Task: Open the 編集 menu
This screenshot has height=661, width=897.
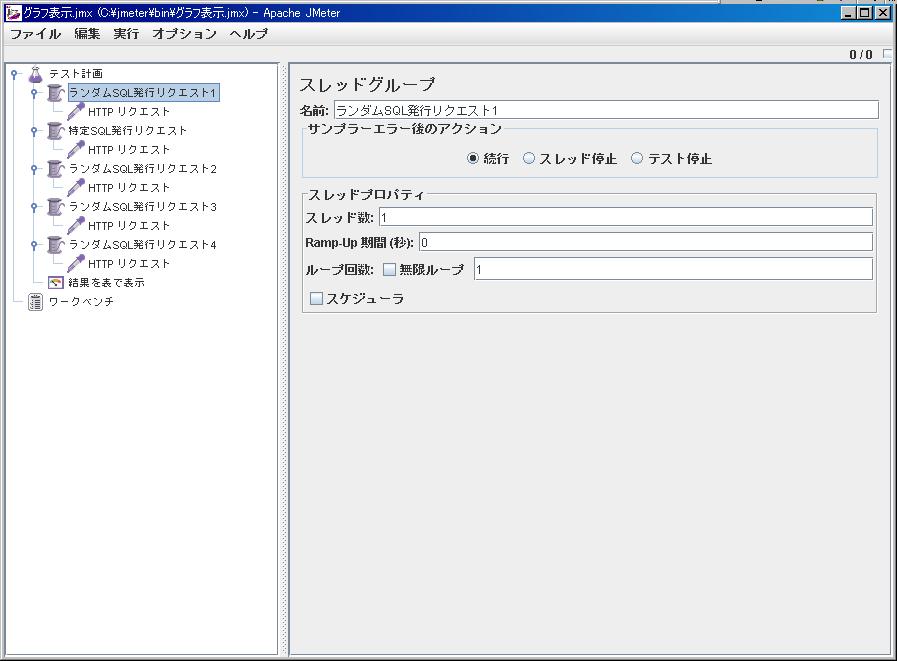Action: click(88, 34)
